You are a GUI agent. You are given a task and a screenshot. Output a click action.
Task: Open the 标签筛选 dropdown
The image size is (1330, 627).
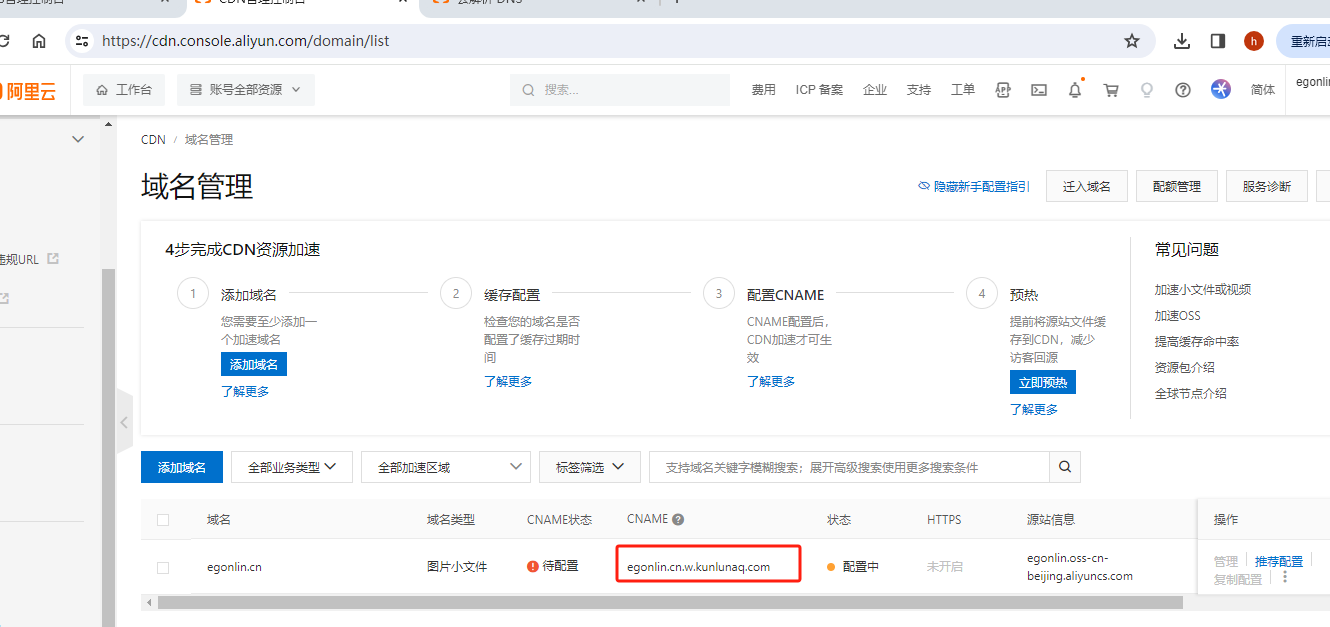pos(589,467)
